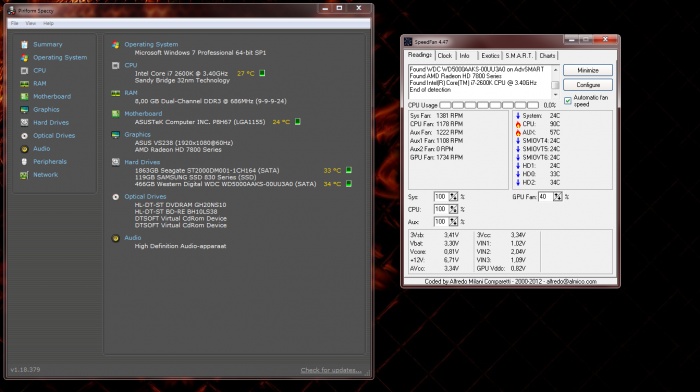Click speaker icon beside Audio heading

point(116,238)
